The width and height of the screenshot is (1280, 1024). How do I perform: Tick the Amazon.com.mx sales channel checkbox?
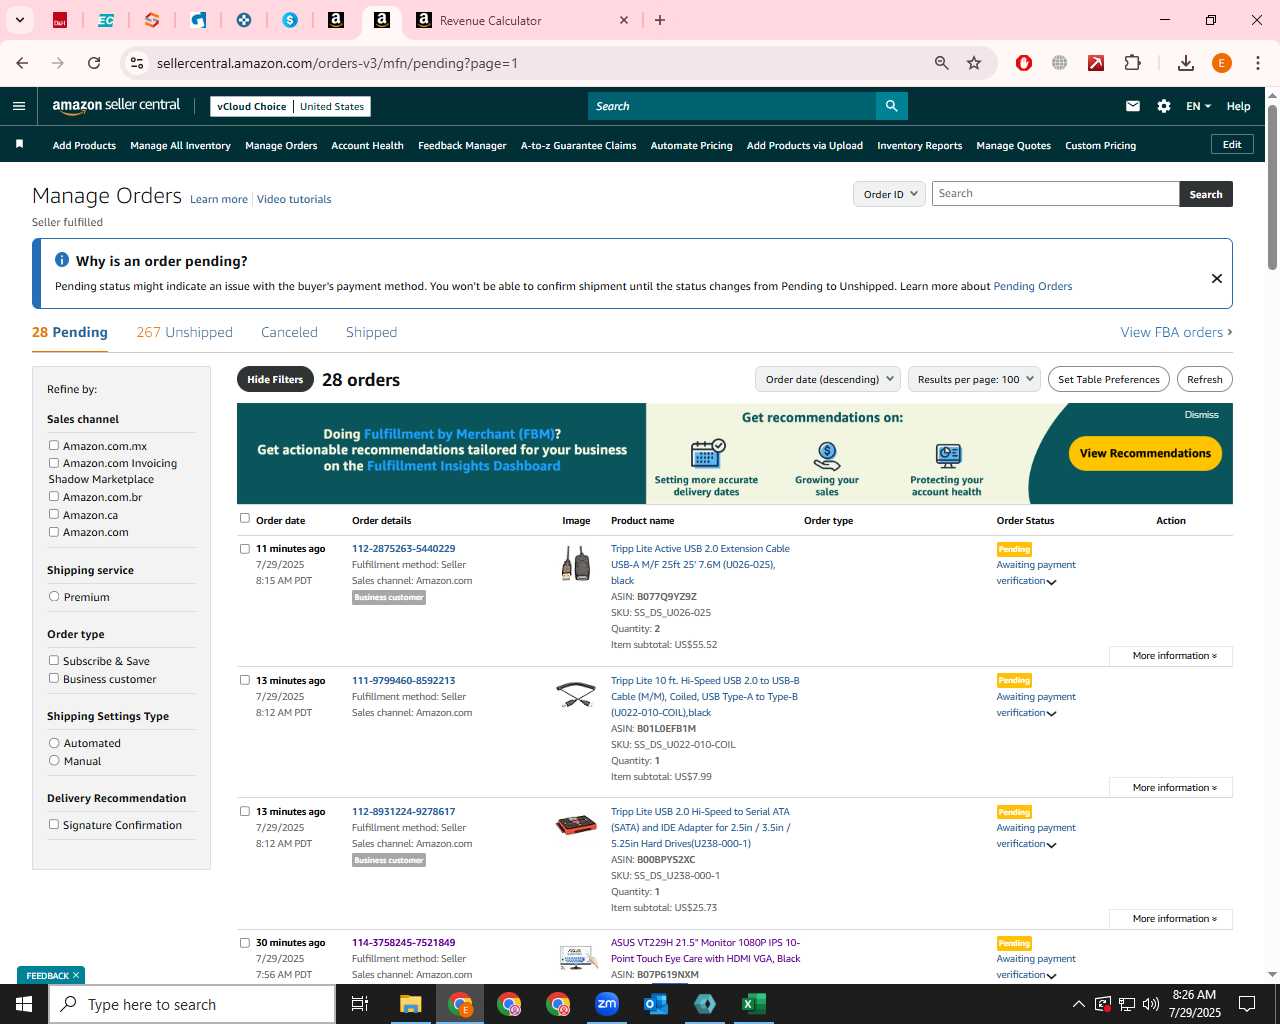54,446
